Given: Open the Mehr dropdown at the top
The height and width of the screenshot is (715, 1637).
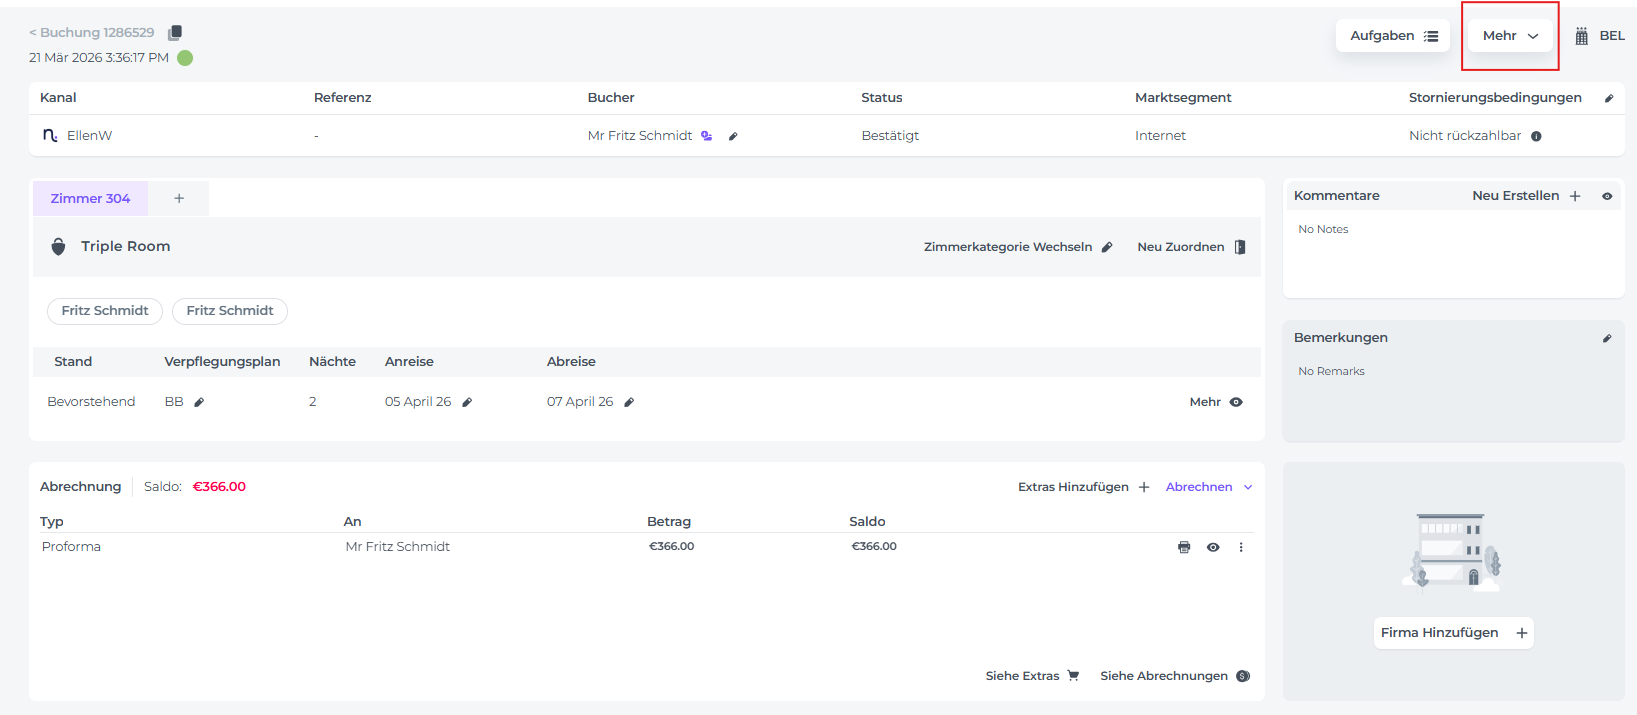Looking at the screenshot, I should click(x=1510, y=36).
